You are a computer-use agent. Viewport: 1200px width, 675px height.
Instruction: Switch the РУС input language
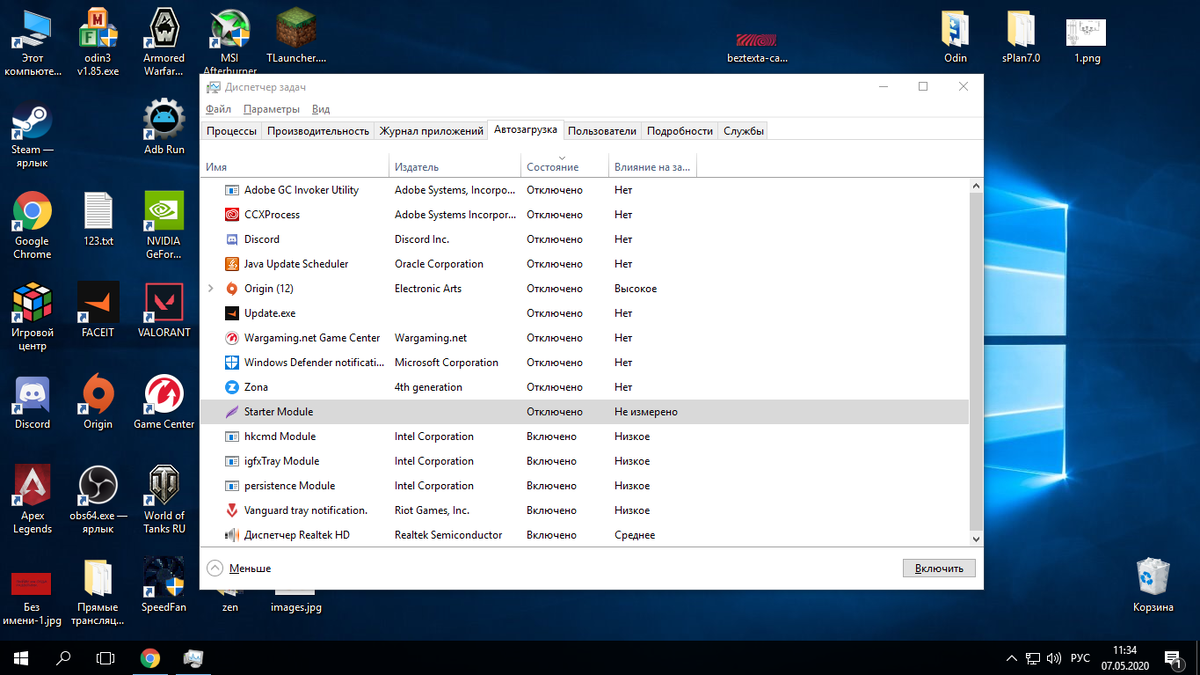[x=1080, y=658]
